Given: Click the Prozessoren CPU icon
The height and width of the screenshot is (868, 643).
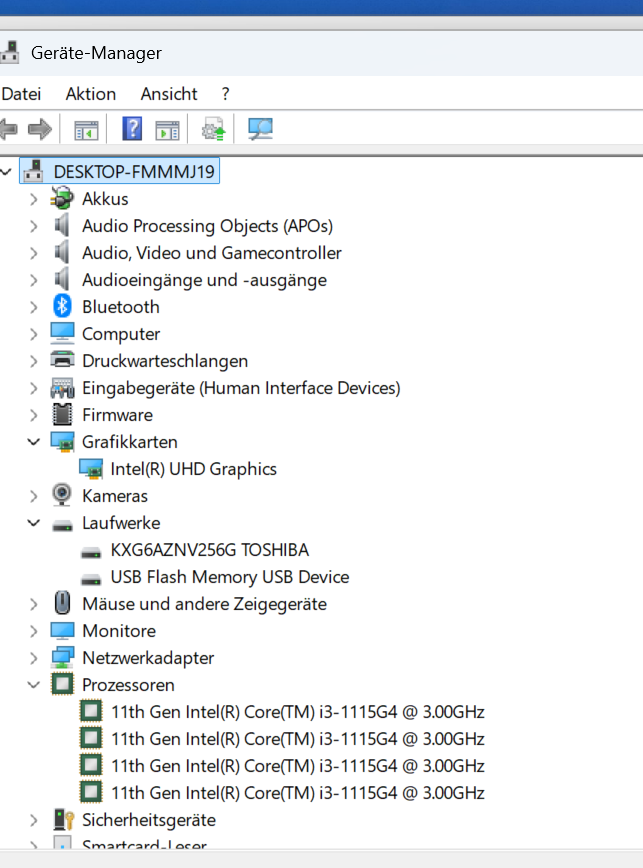Looking at the screenshot, I should (62, 684).
